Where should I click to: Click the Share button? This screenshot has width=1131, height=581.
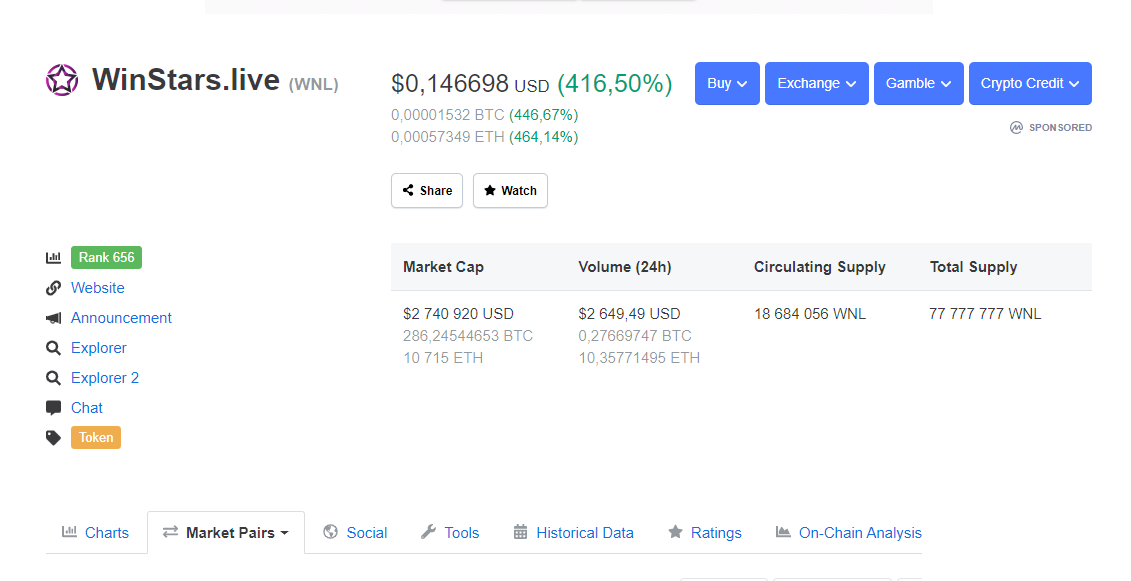pyautogui.click(x=427, y=191)
